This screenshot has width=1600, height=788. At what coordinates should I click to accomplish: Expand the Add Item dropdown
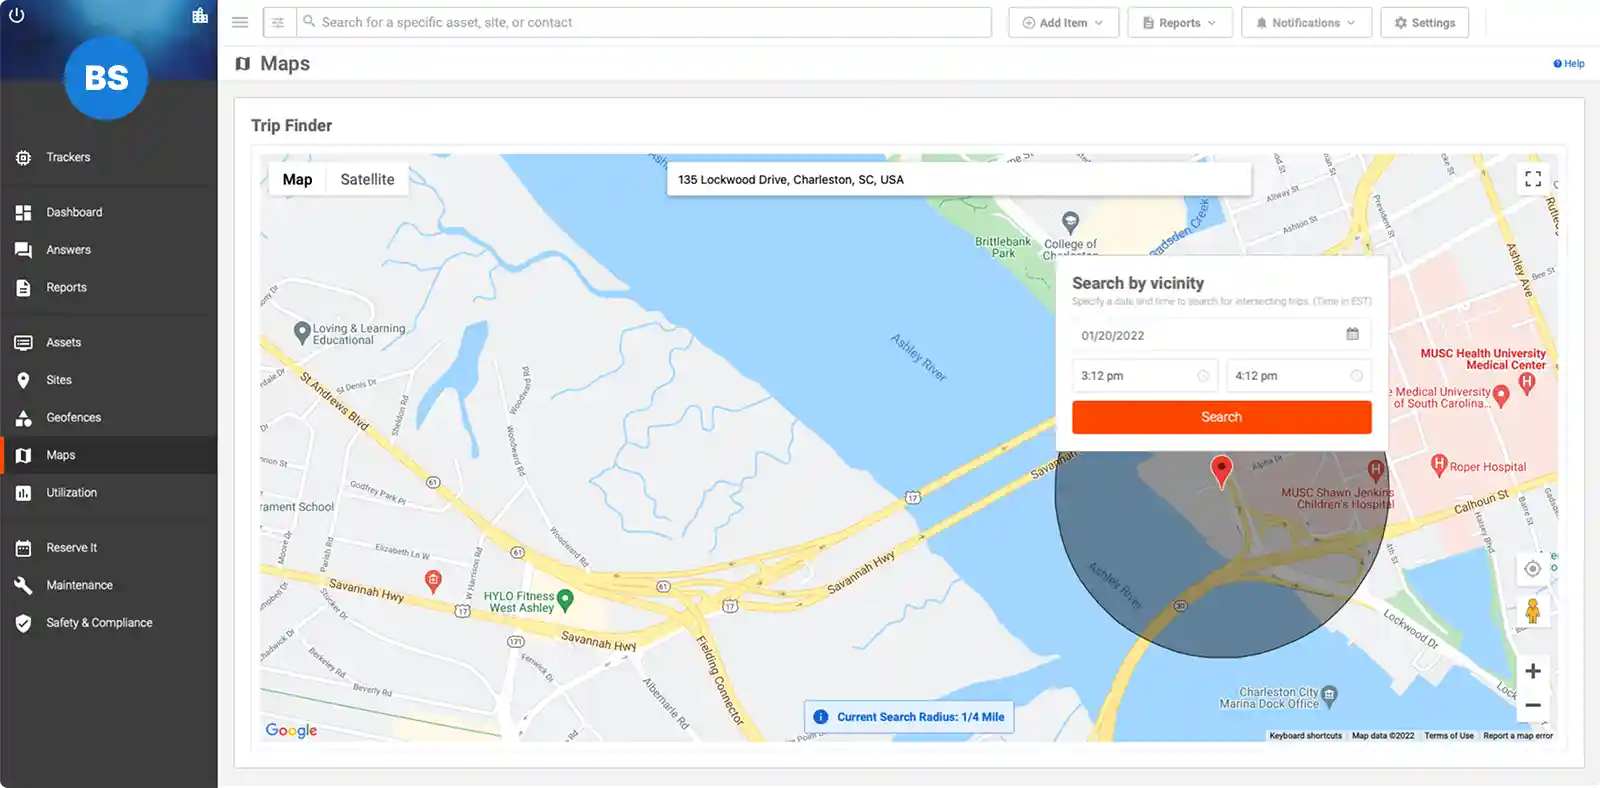1062,23
